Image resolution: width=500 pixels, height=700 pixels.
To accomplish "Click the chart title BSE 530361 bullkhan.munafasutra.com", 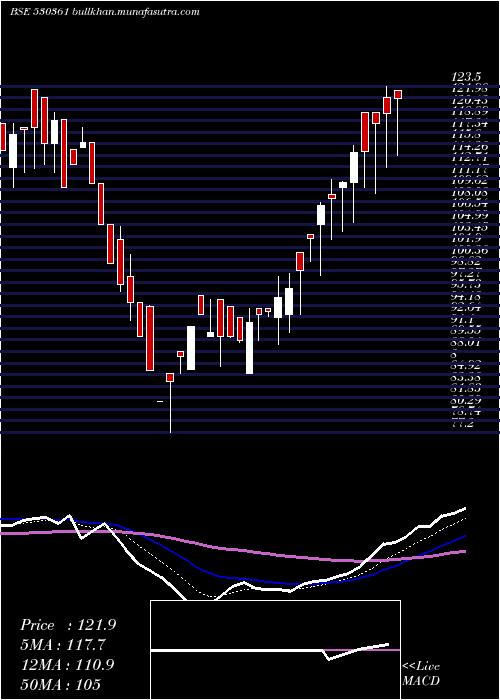I will [x=104, y=12].
